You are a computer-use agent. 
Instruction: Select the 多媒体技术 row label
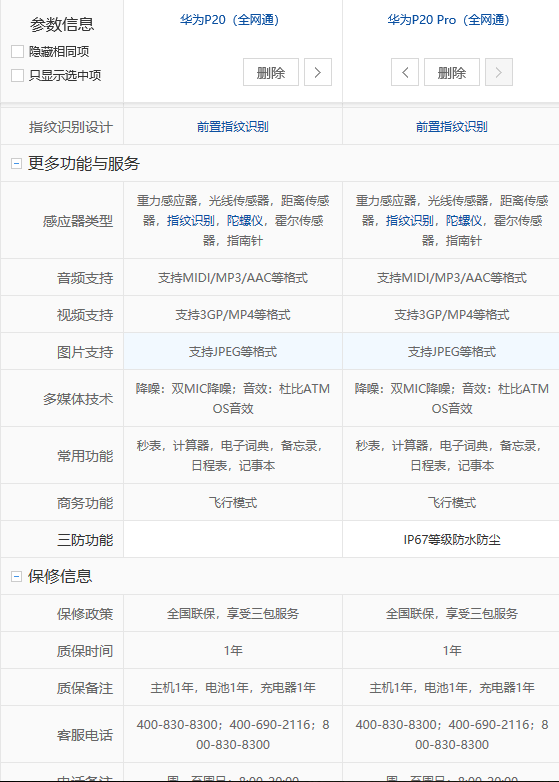pyautogui.click(x=78, y=399)
